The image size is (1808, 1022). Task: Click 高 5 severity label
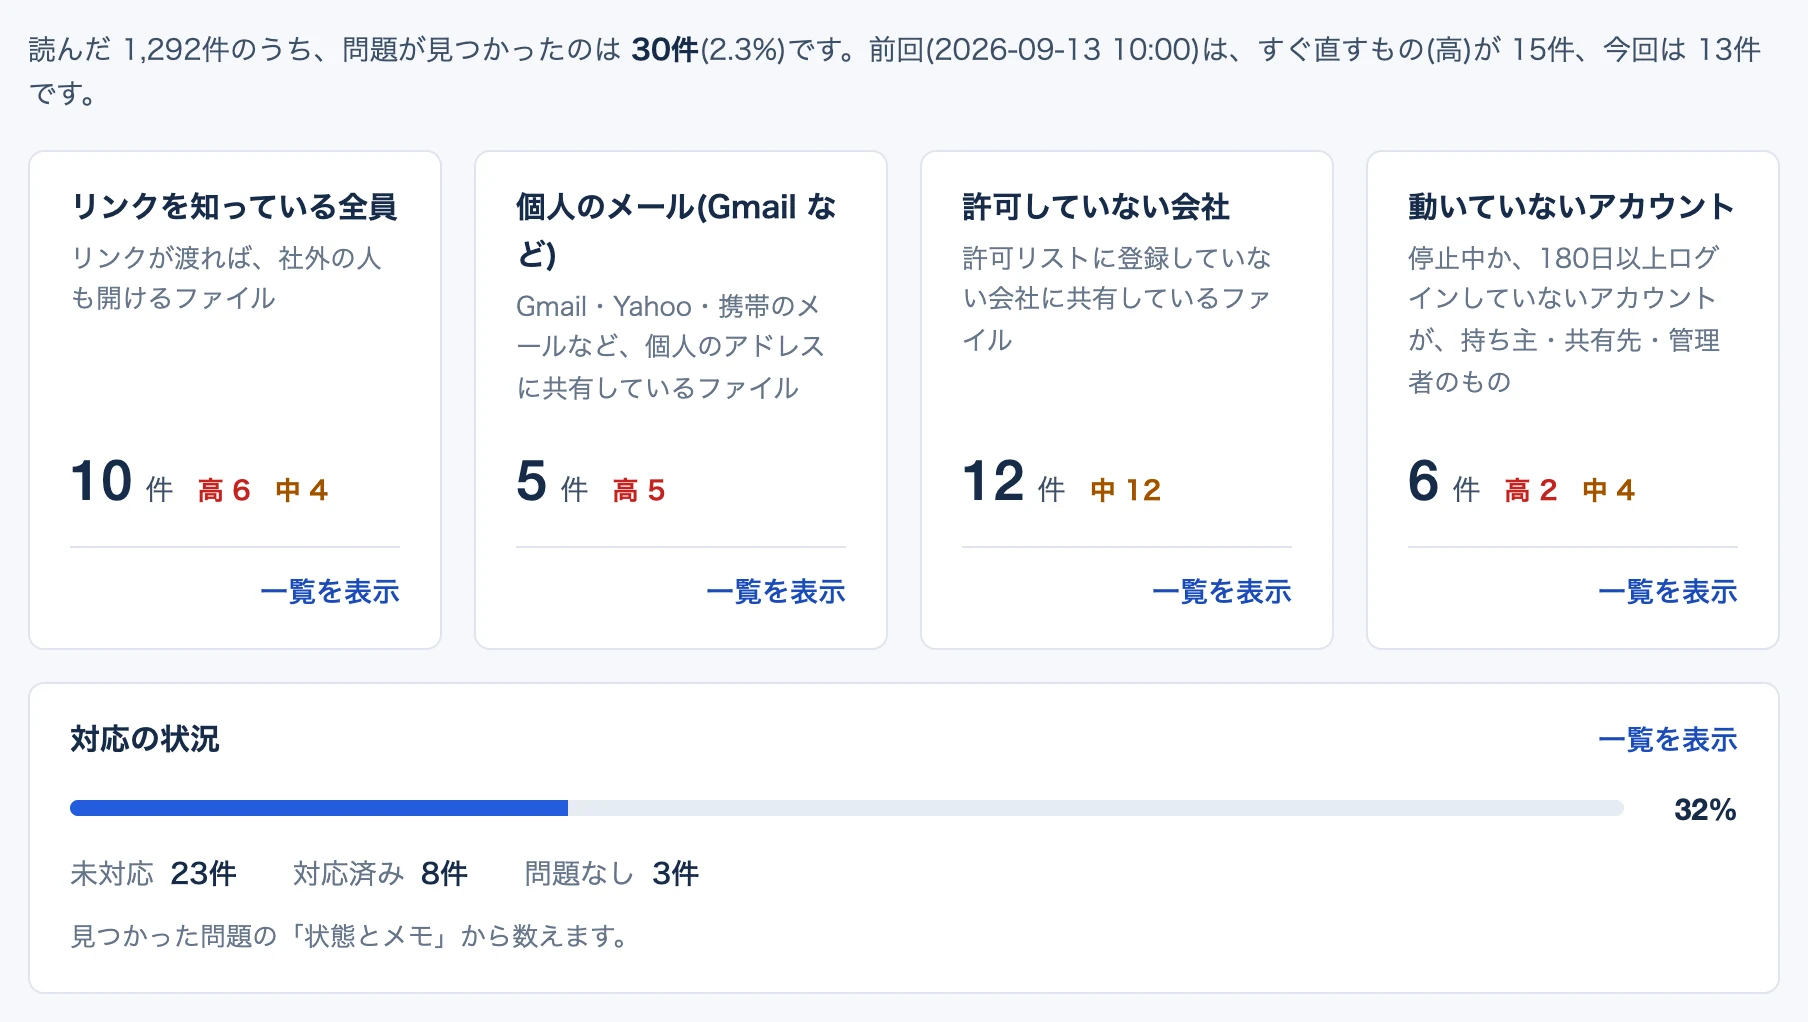point(639,490)
